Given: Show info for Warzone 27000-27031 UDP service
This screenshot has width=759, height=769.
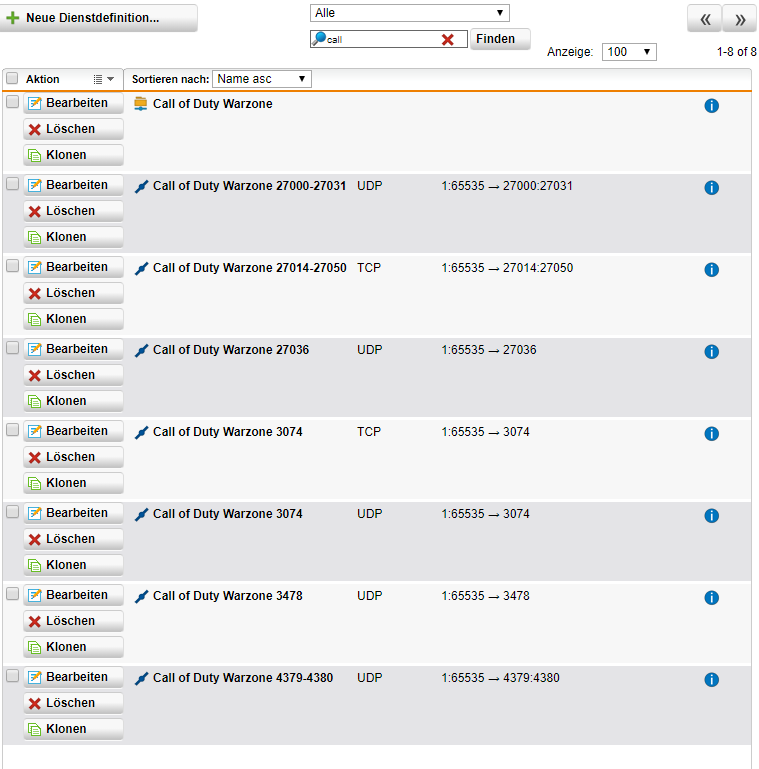Looking at the screenshot, I should (x=711, y=187).
